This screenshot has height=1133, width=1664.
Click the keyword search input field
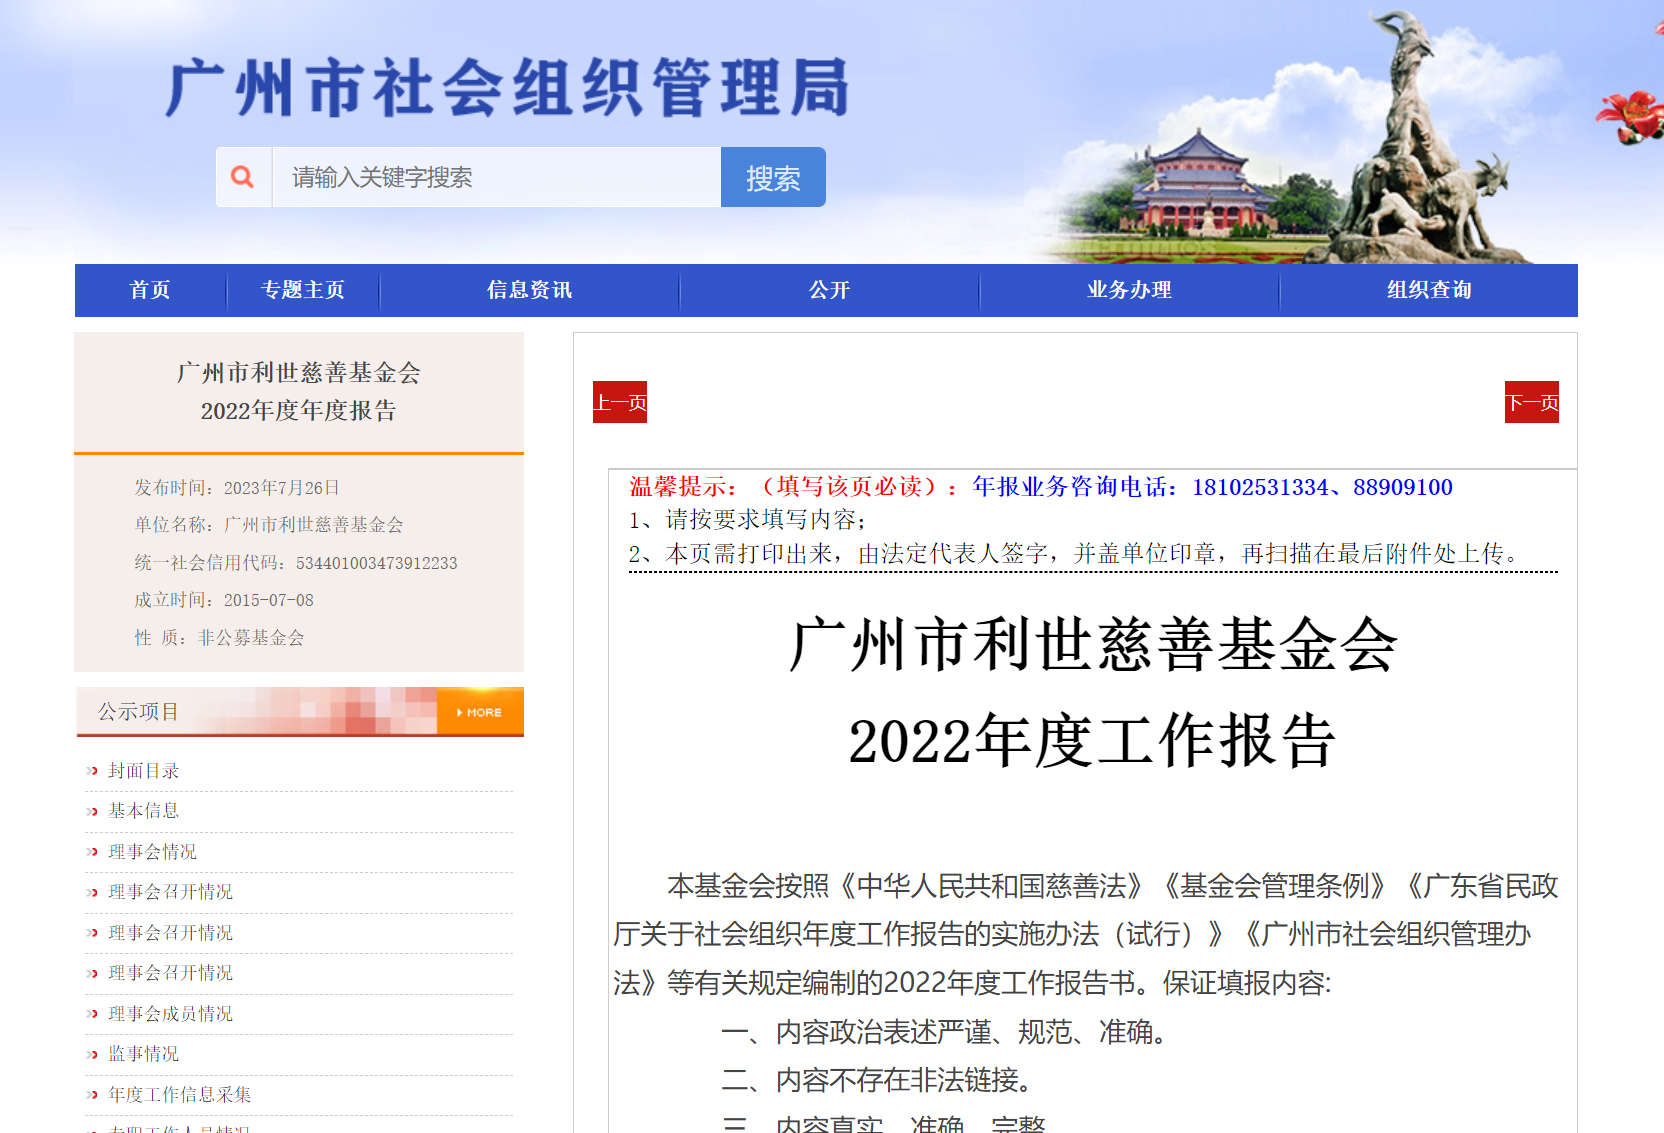point(495,177)
